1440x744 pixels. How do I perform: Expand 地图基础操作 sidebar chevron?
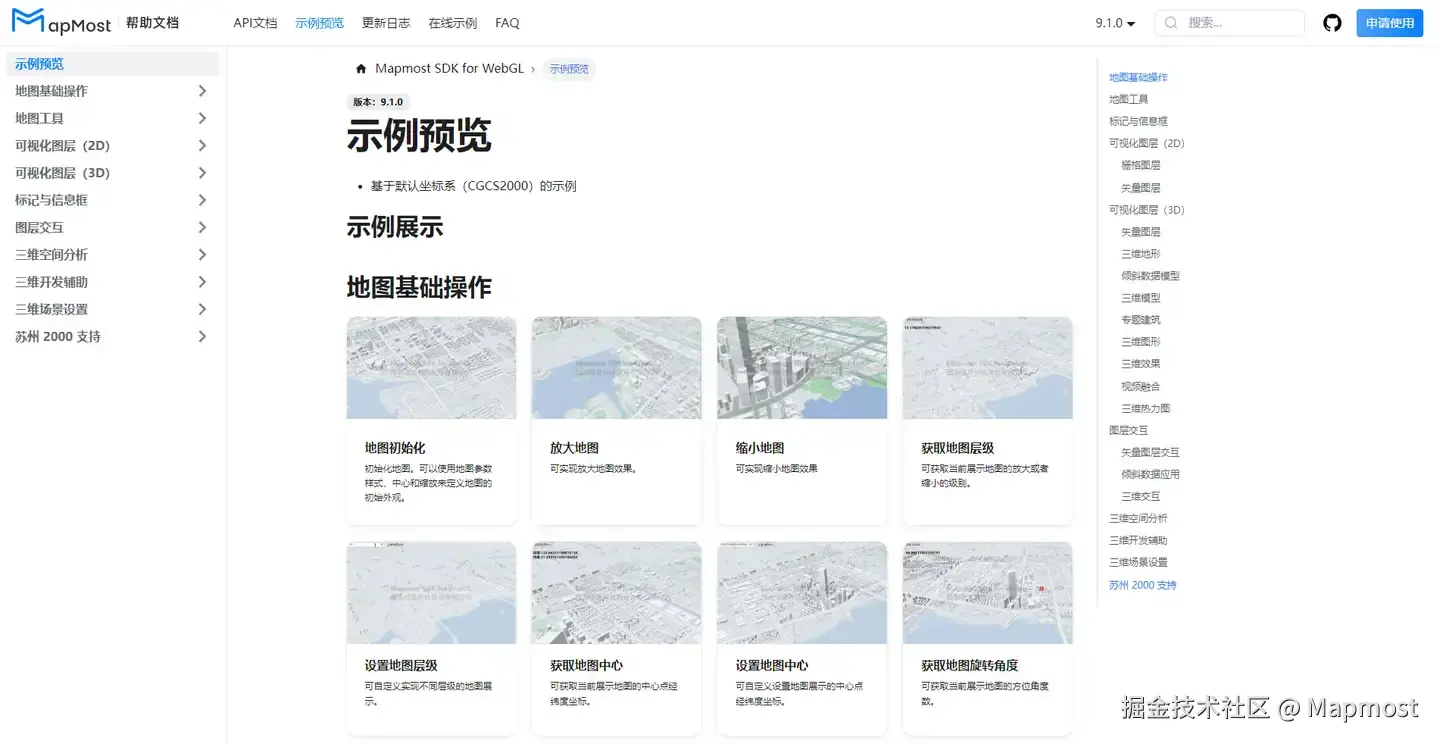pos(202,91)
